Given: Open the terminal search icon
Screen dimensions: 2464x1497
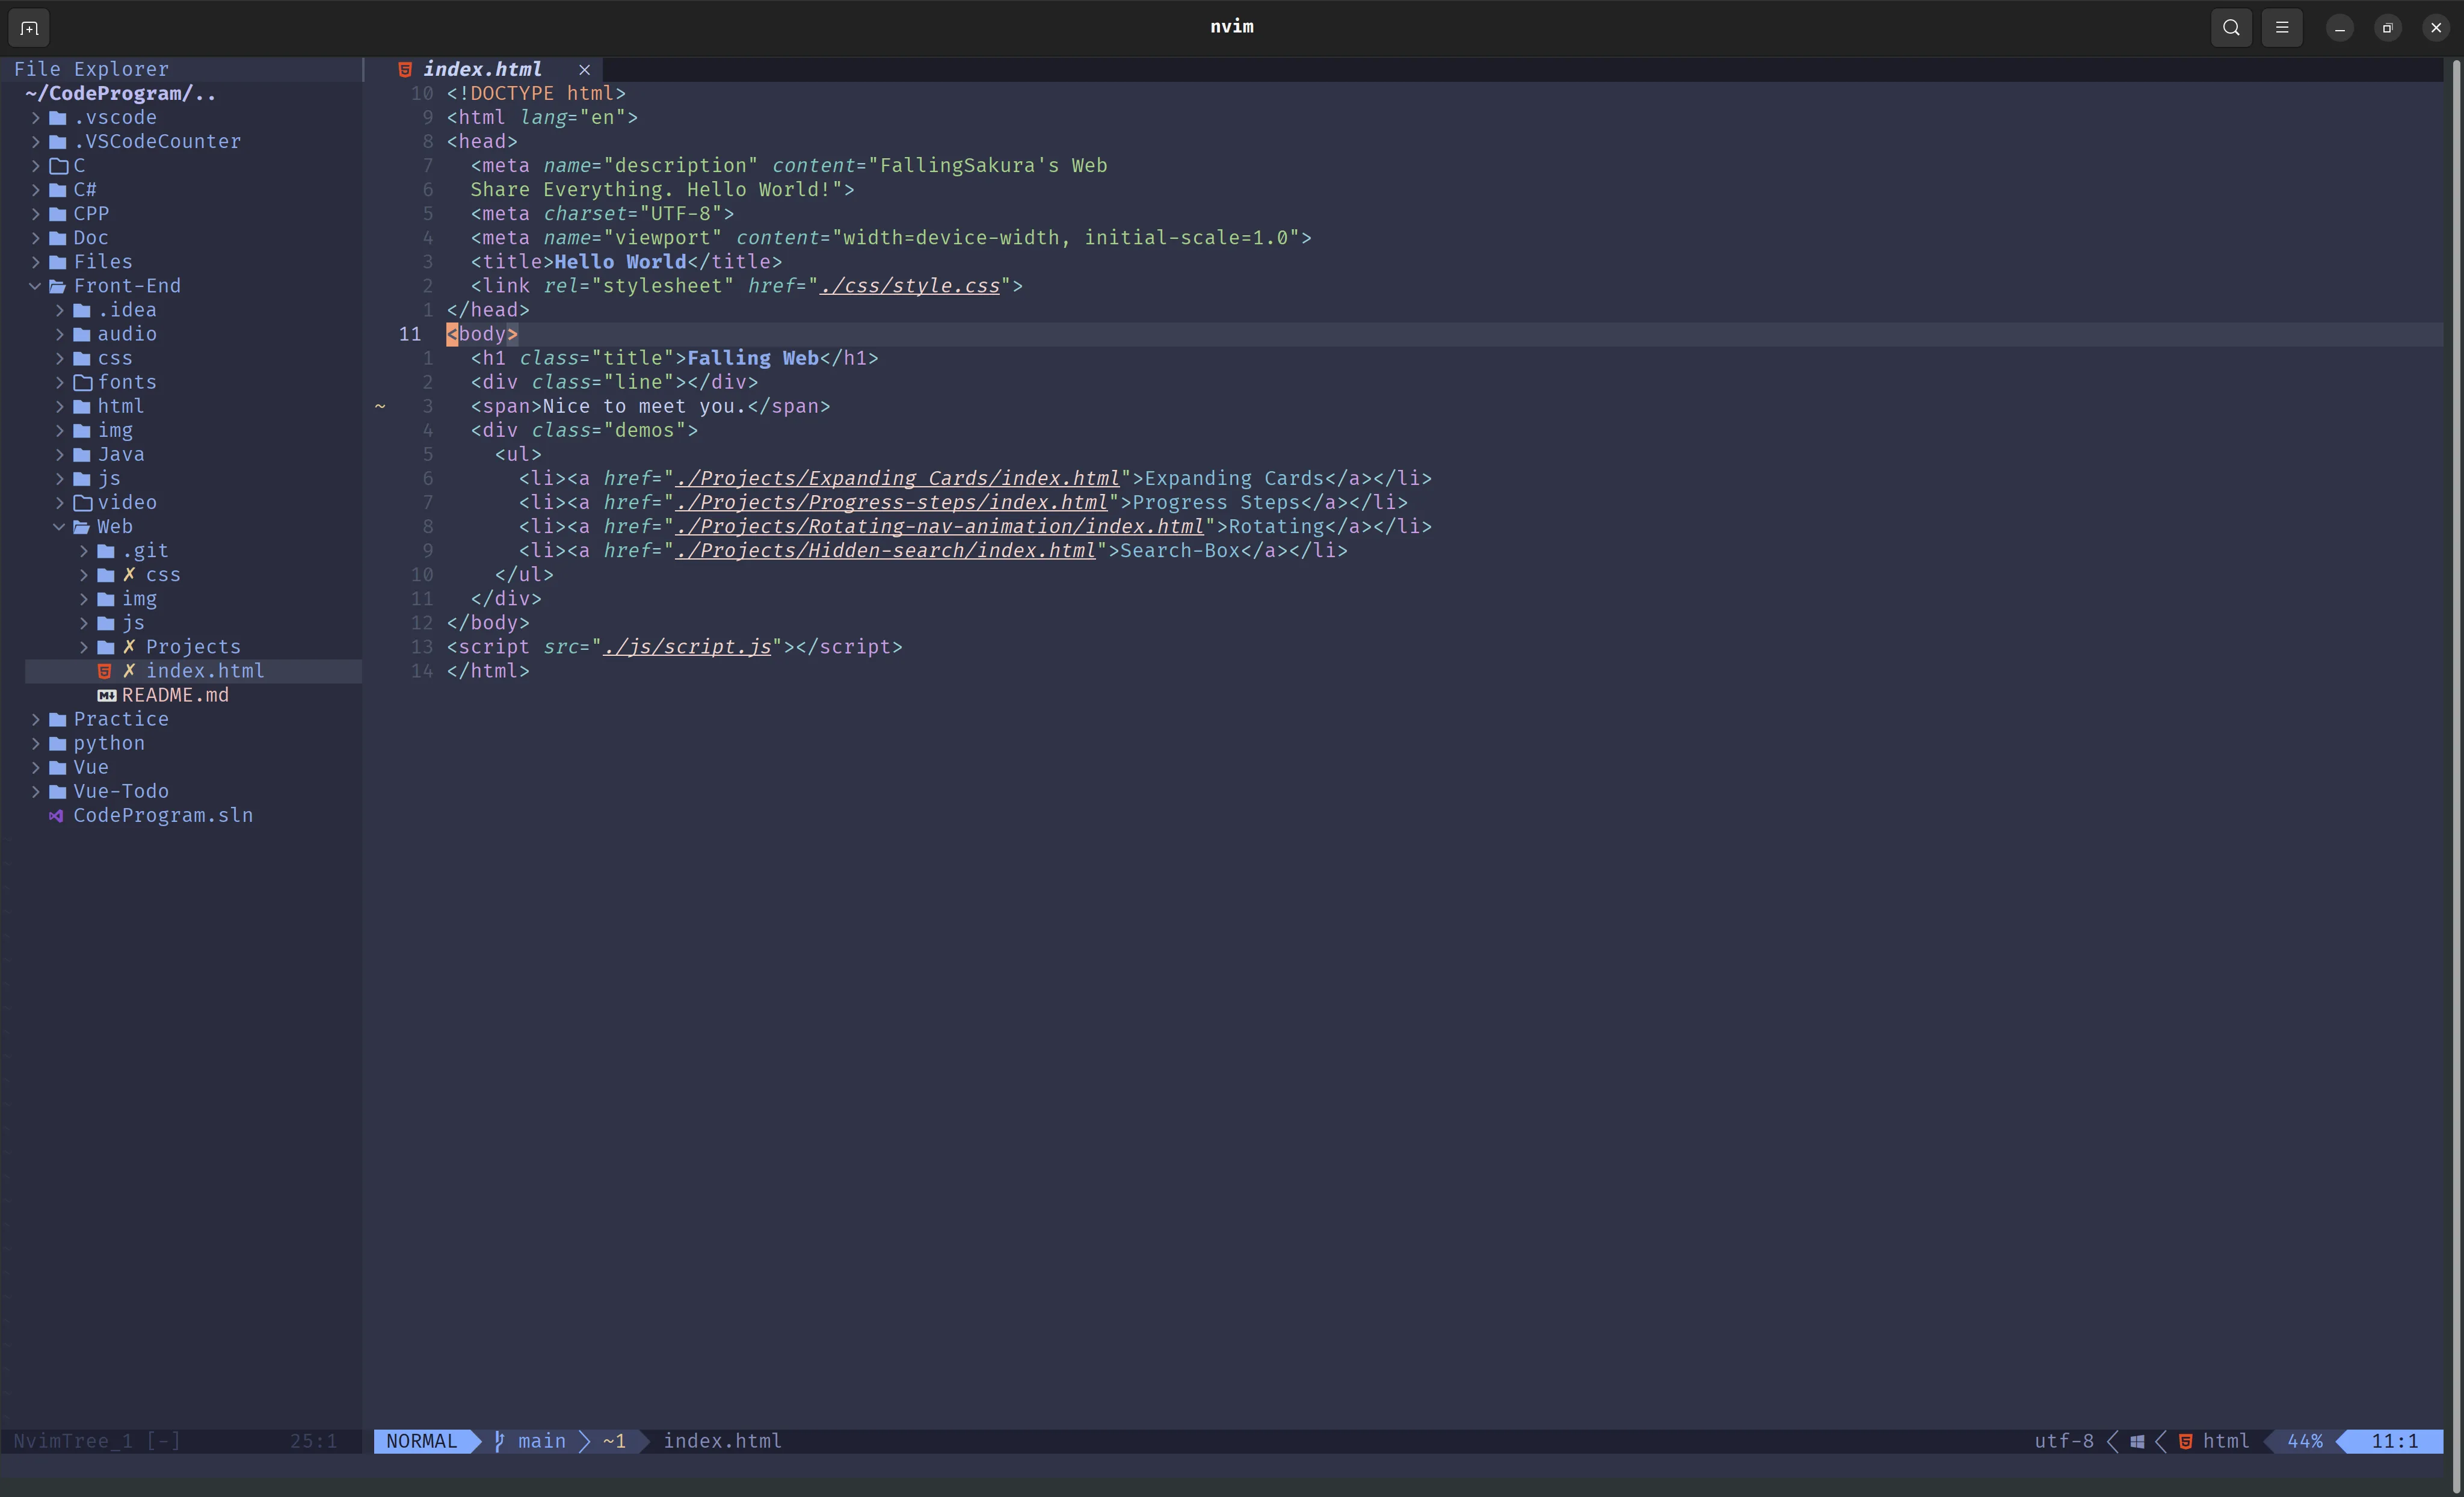Looking at the screenshot, I should tap(2231, 28).
